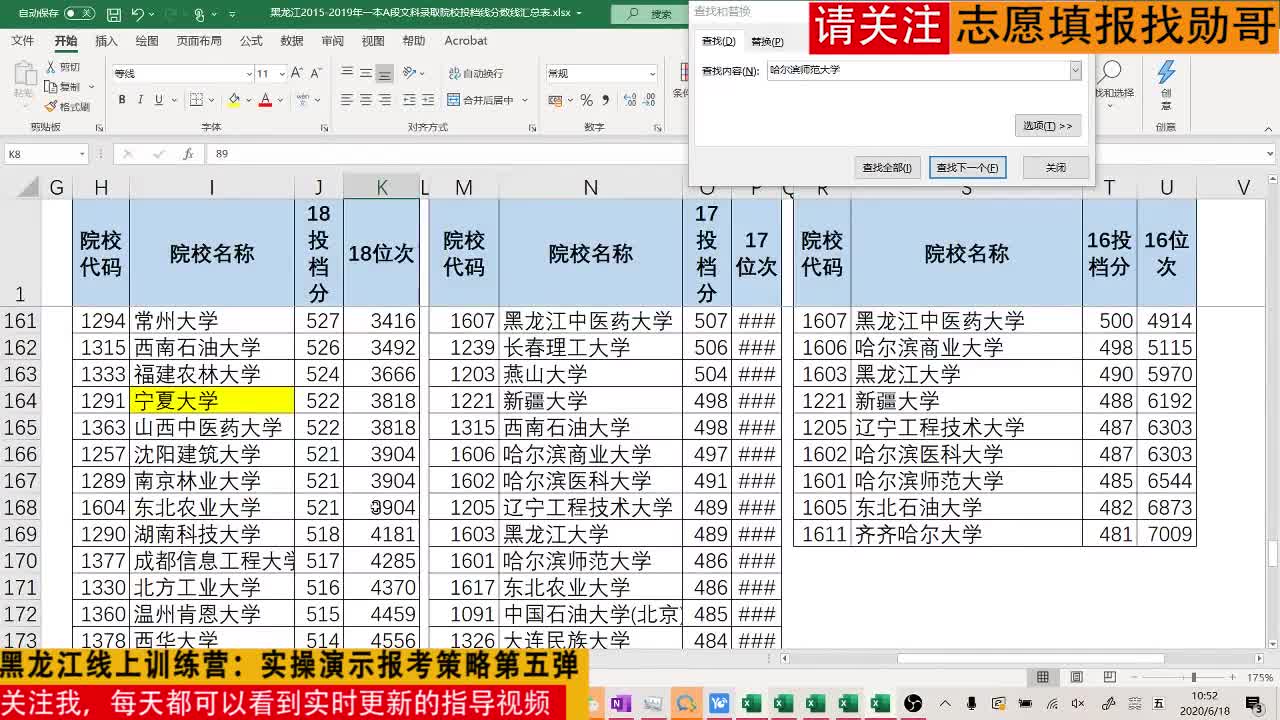Screen dimensions: 1280x720
Task: Click the Format Painter (格式刷) icon
Action: tap(50, 107)
